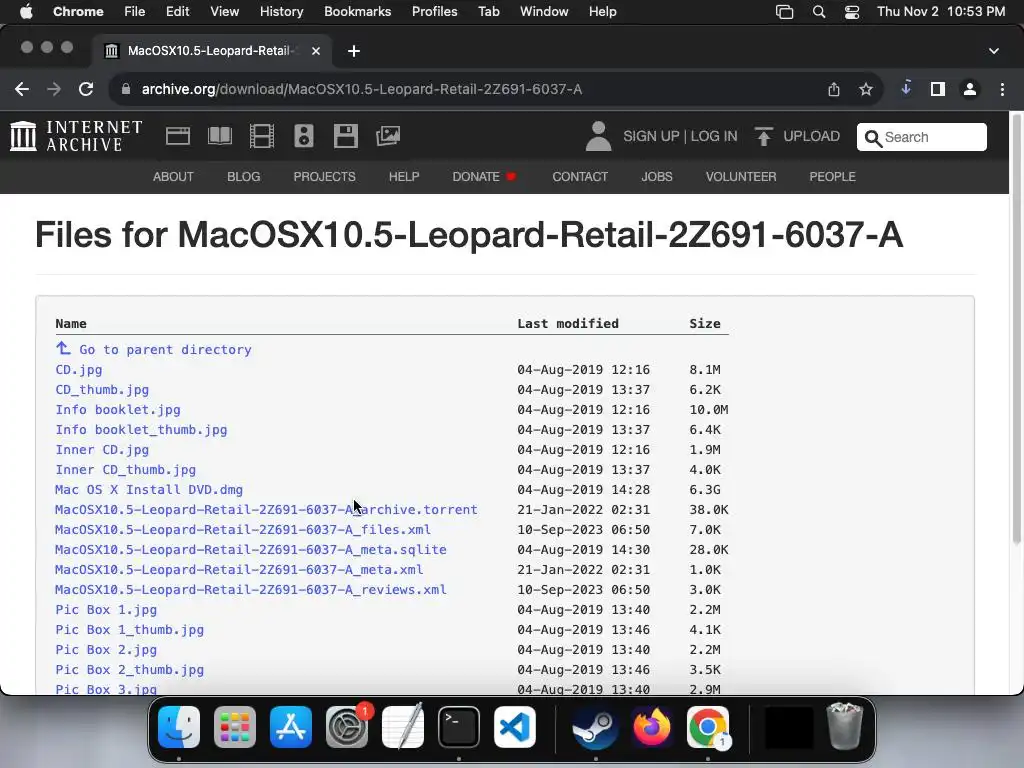
Task: Open the Texts book icon
Action: 219,136
